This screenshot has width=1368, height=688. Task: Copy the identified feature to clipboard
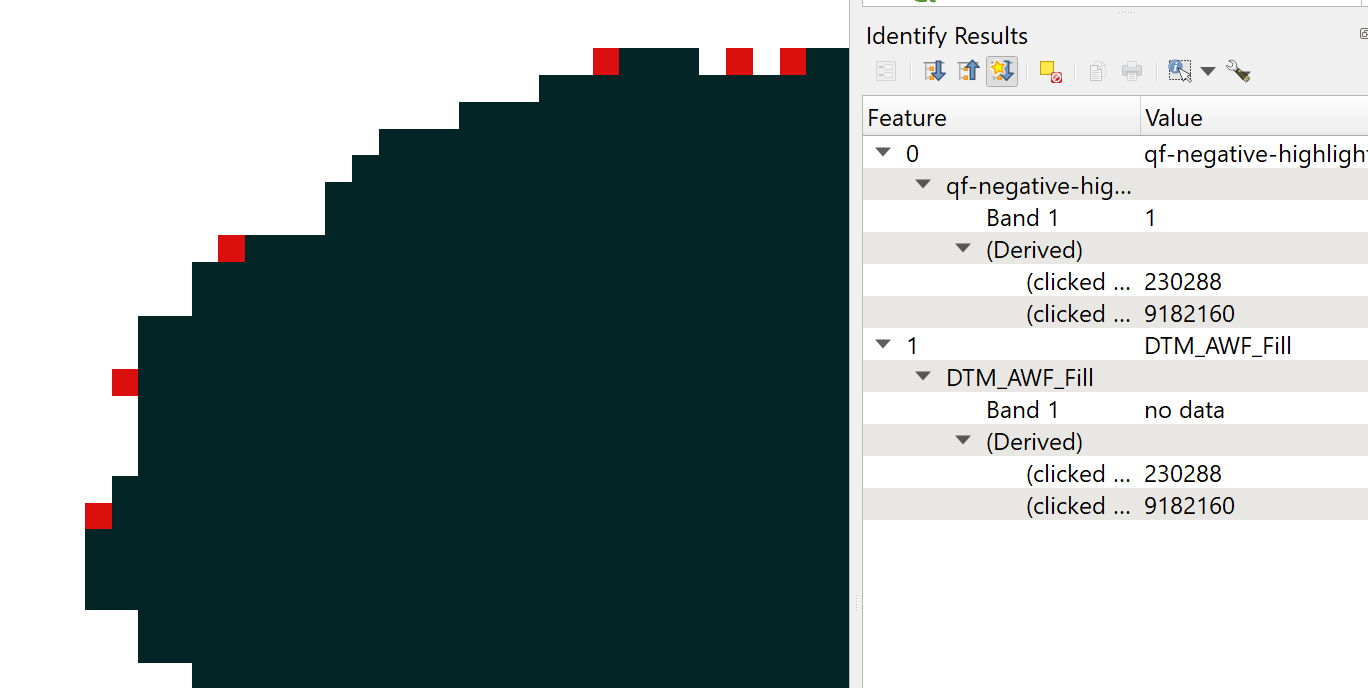pos(1096,70)
